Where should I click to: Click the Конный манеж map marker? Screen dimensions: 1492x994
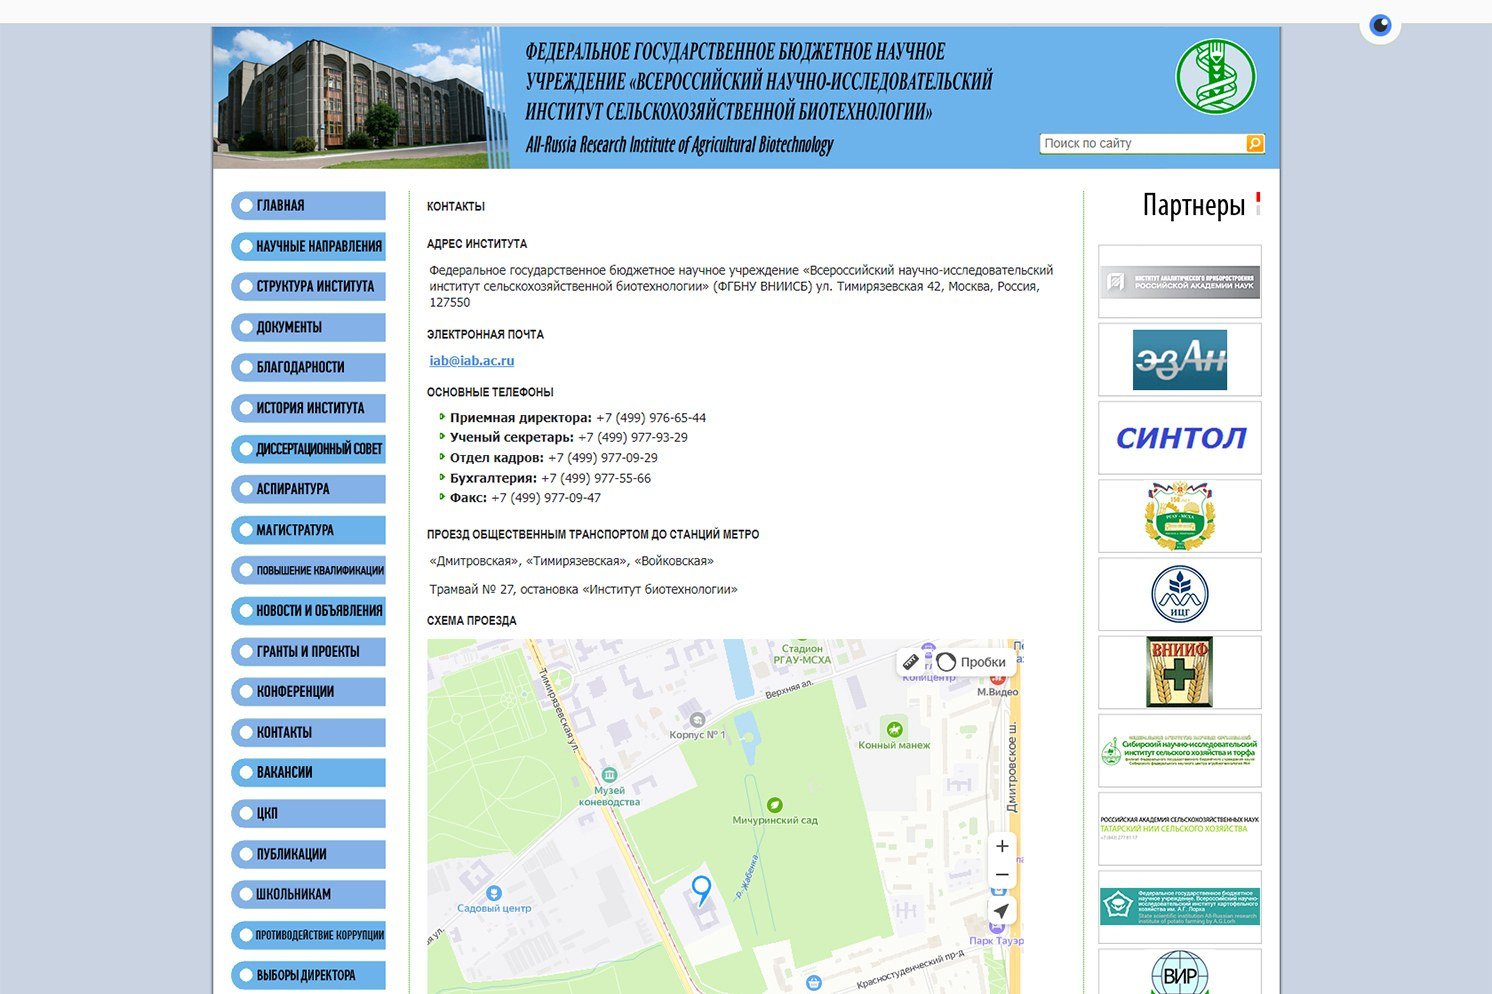tap(894, 729)
